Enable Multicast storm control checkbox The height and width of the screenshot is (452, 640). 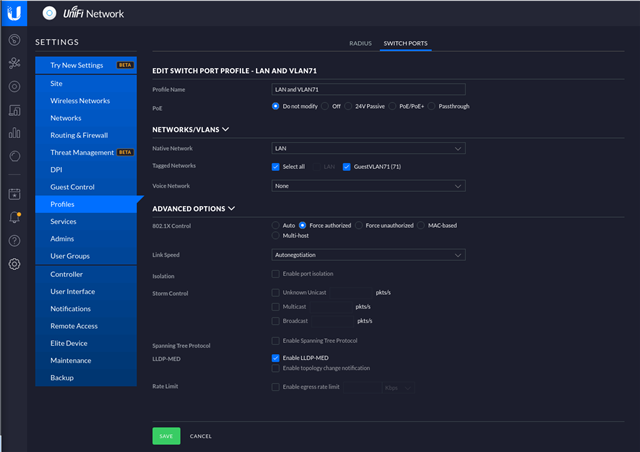coord(276,307)
